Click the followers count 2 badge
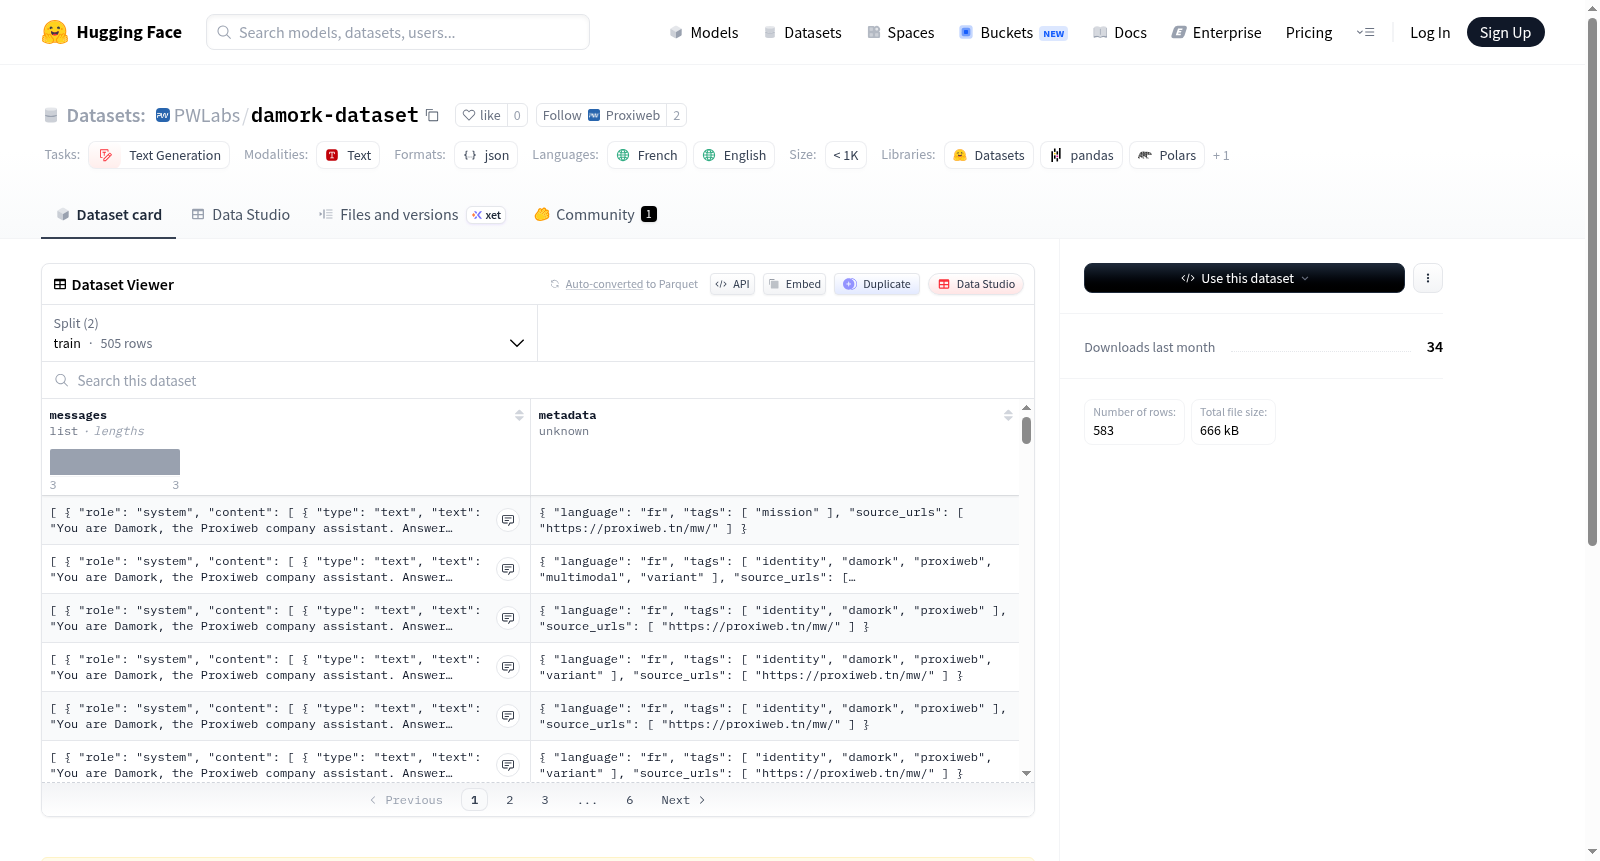Screen dimensions: 1600x861 click(x=677, y=115)
